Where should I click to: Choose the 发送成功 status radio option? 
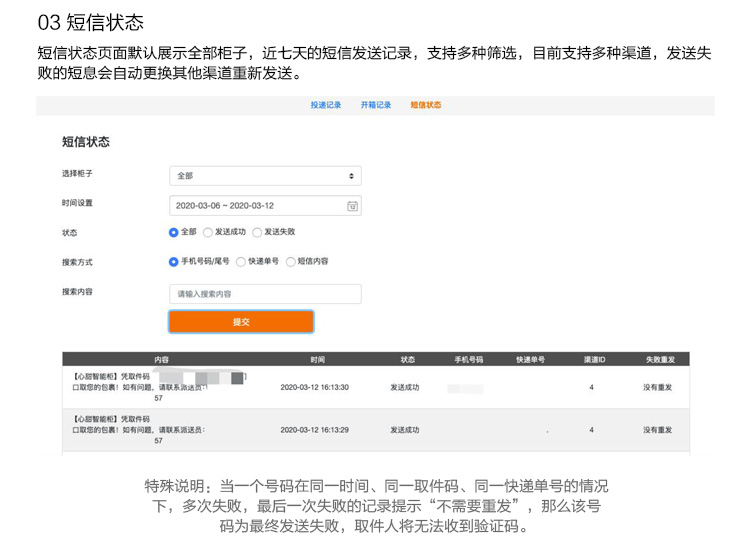(x=208, y=232)
